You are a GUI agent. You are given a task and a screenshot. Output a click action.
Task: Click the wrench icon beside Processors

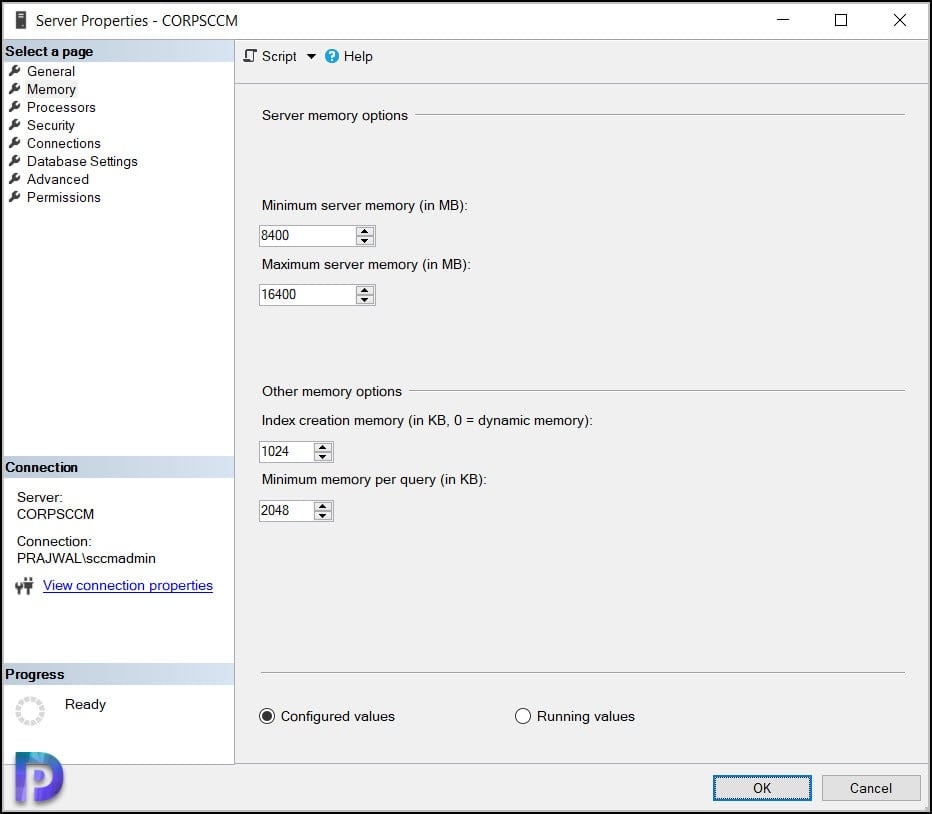(15, 107)
